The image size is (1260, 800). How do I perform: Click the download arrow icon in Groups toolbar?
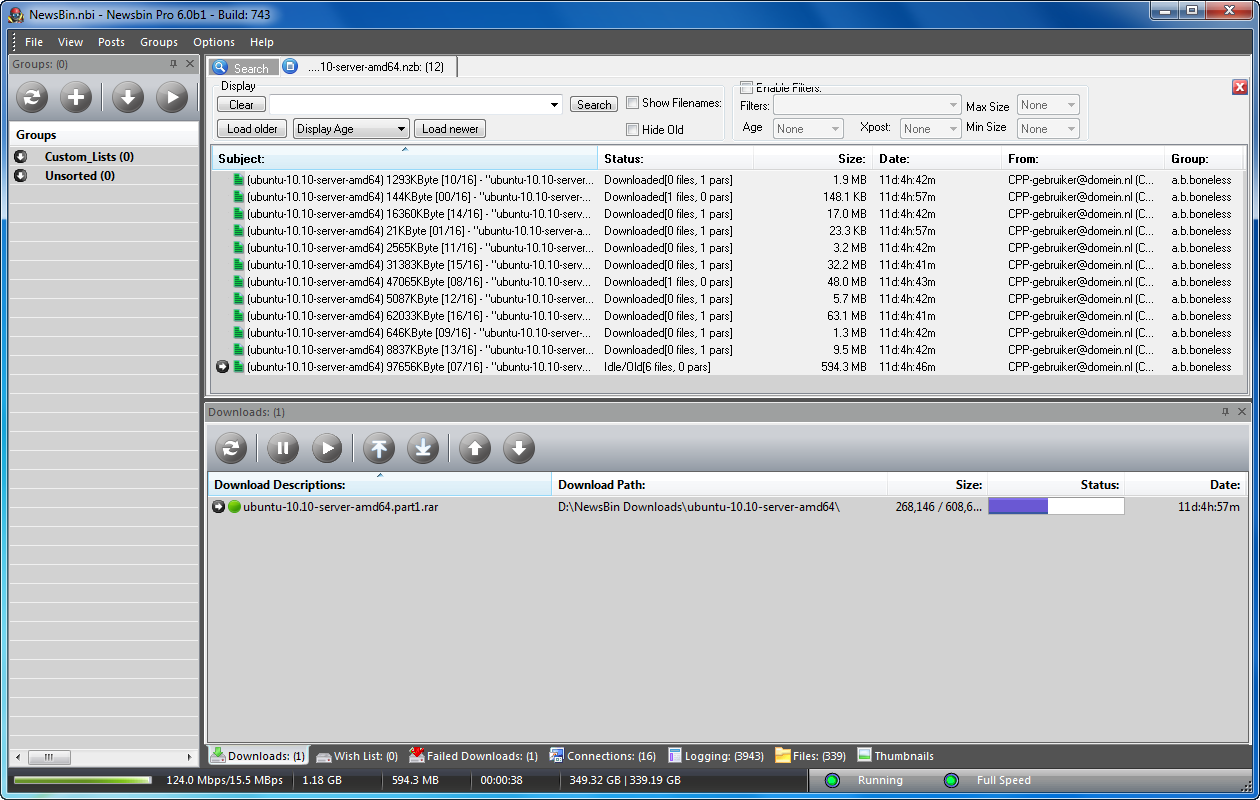(128, 97)
